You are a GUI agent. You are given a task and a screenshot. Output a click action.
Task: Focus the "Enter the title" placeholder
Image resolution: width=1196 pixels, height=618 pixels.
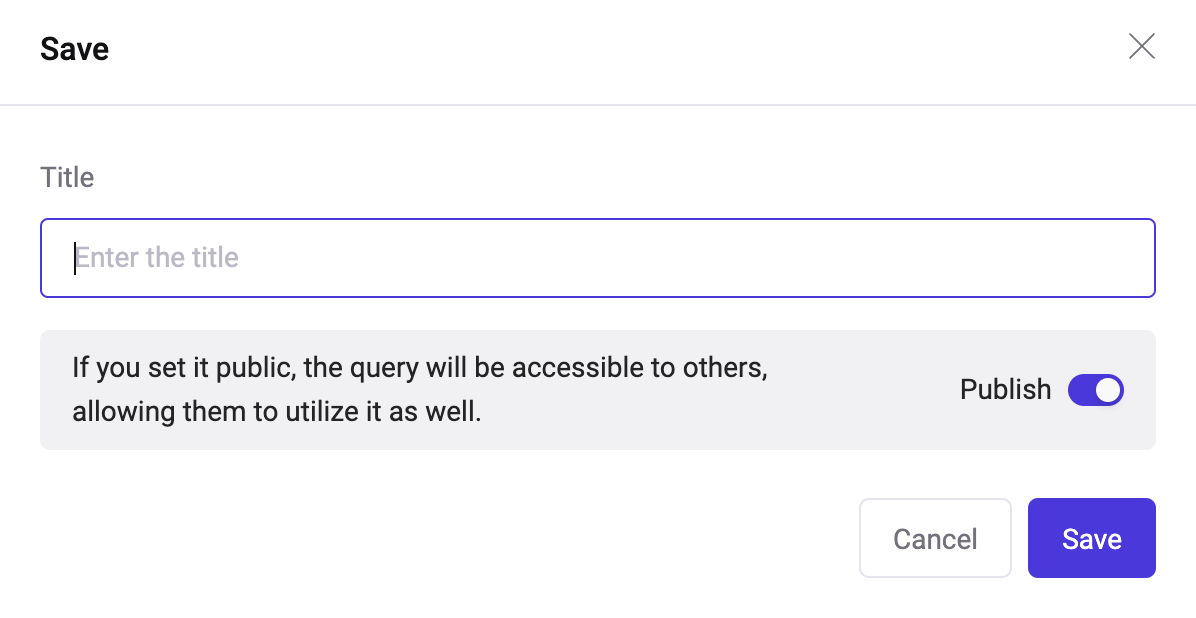click(158, 258)
